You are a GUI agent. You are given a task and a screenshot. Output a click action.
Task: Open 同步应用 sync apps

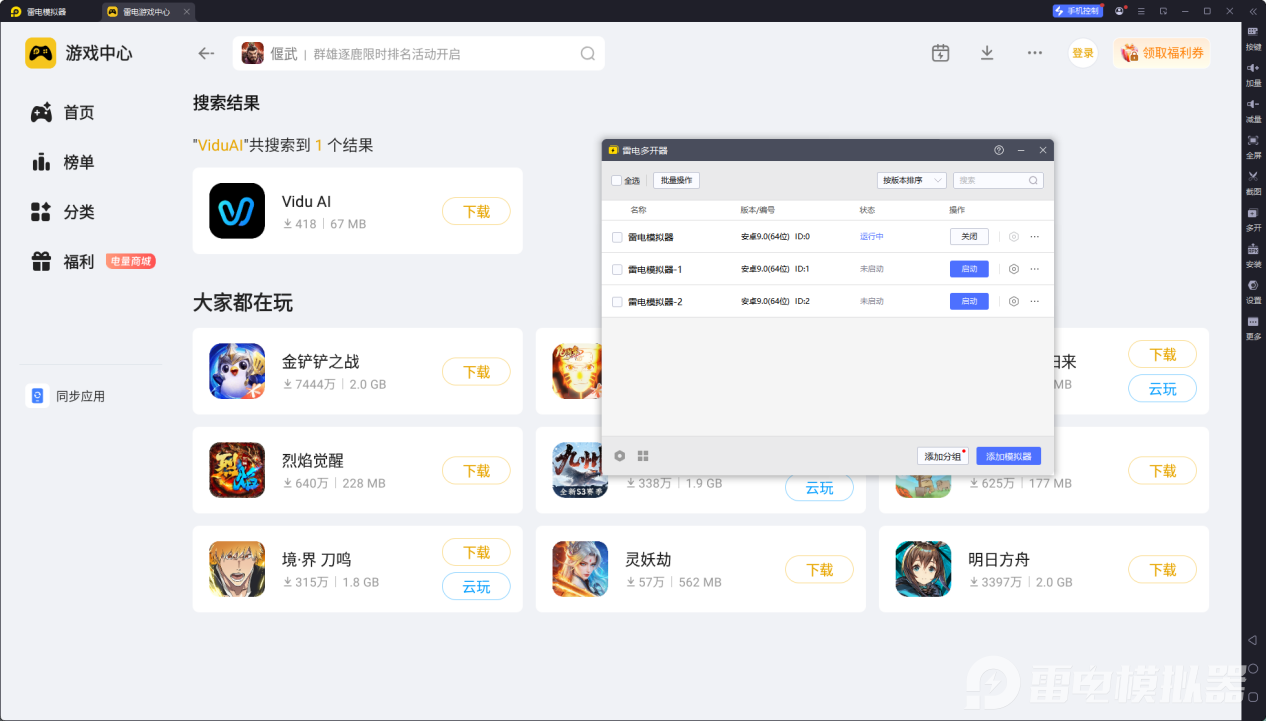tap(81, 396)
